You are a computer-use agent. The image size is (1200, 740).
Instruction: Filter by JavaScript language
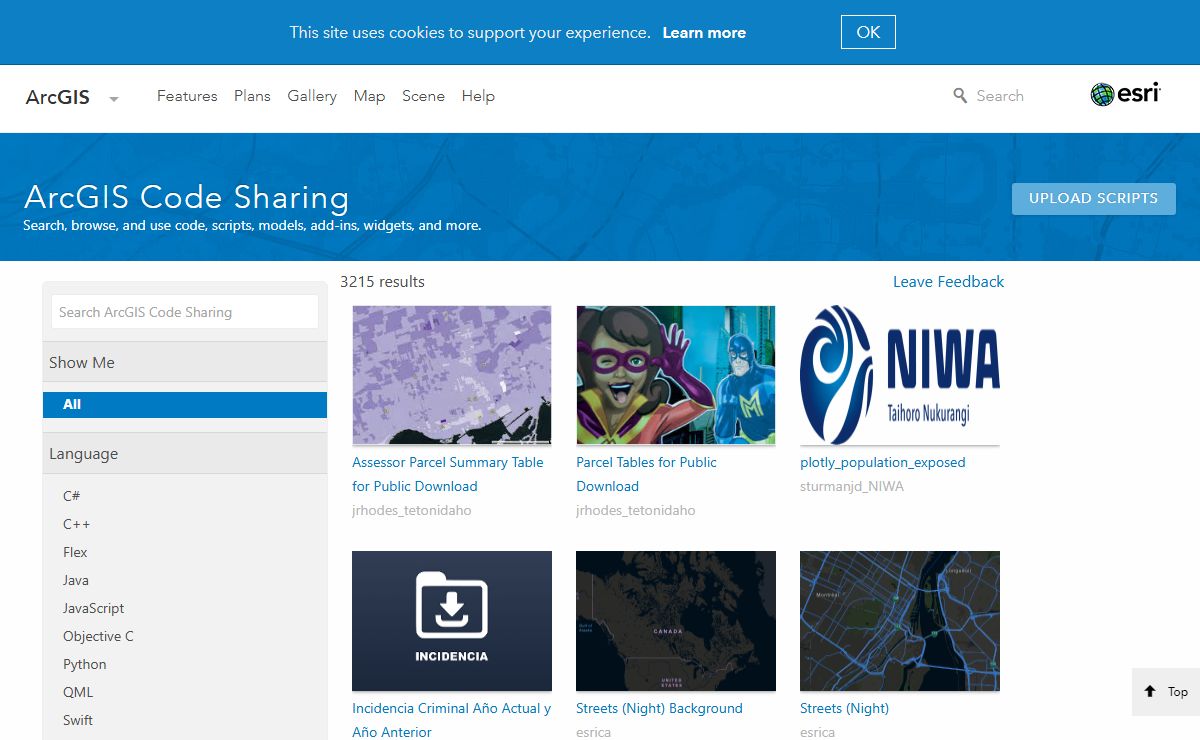coord(94,608)
